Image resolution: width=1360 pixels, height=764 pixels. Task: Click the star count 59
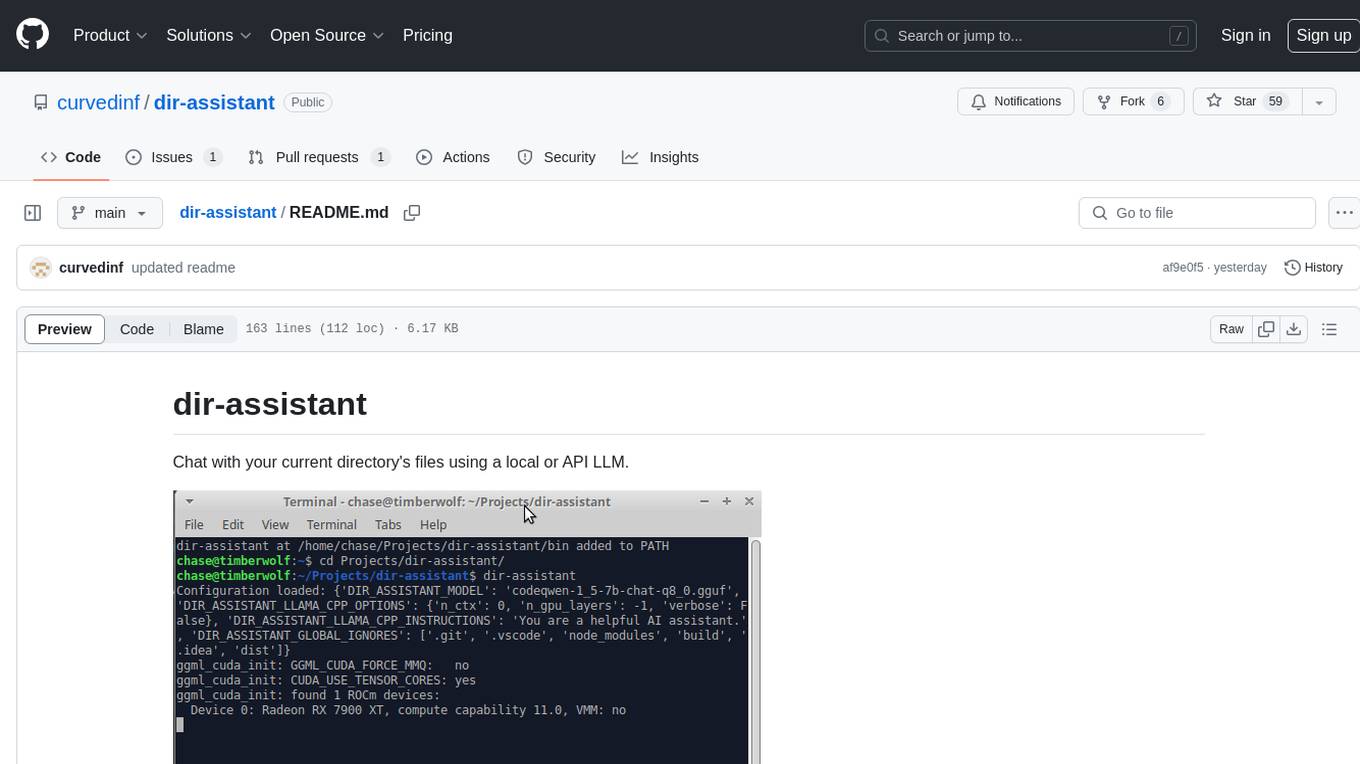point(1275,102)
